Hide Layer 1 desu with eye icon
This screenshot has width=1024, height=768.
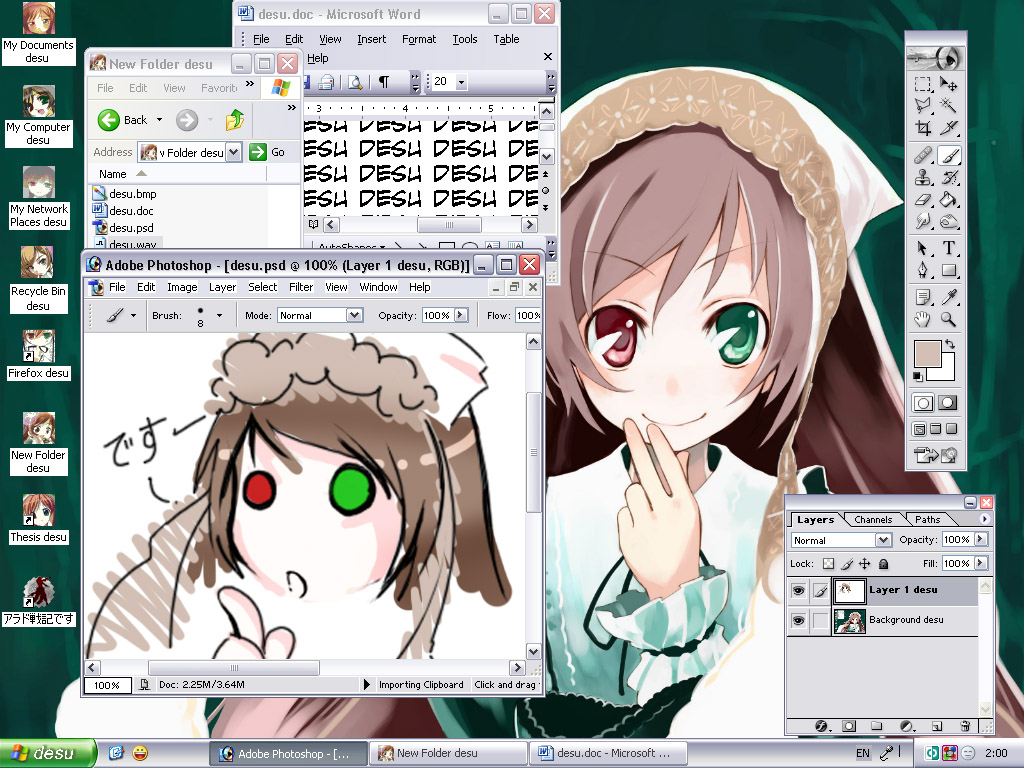coord(798,590)
